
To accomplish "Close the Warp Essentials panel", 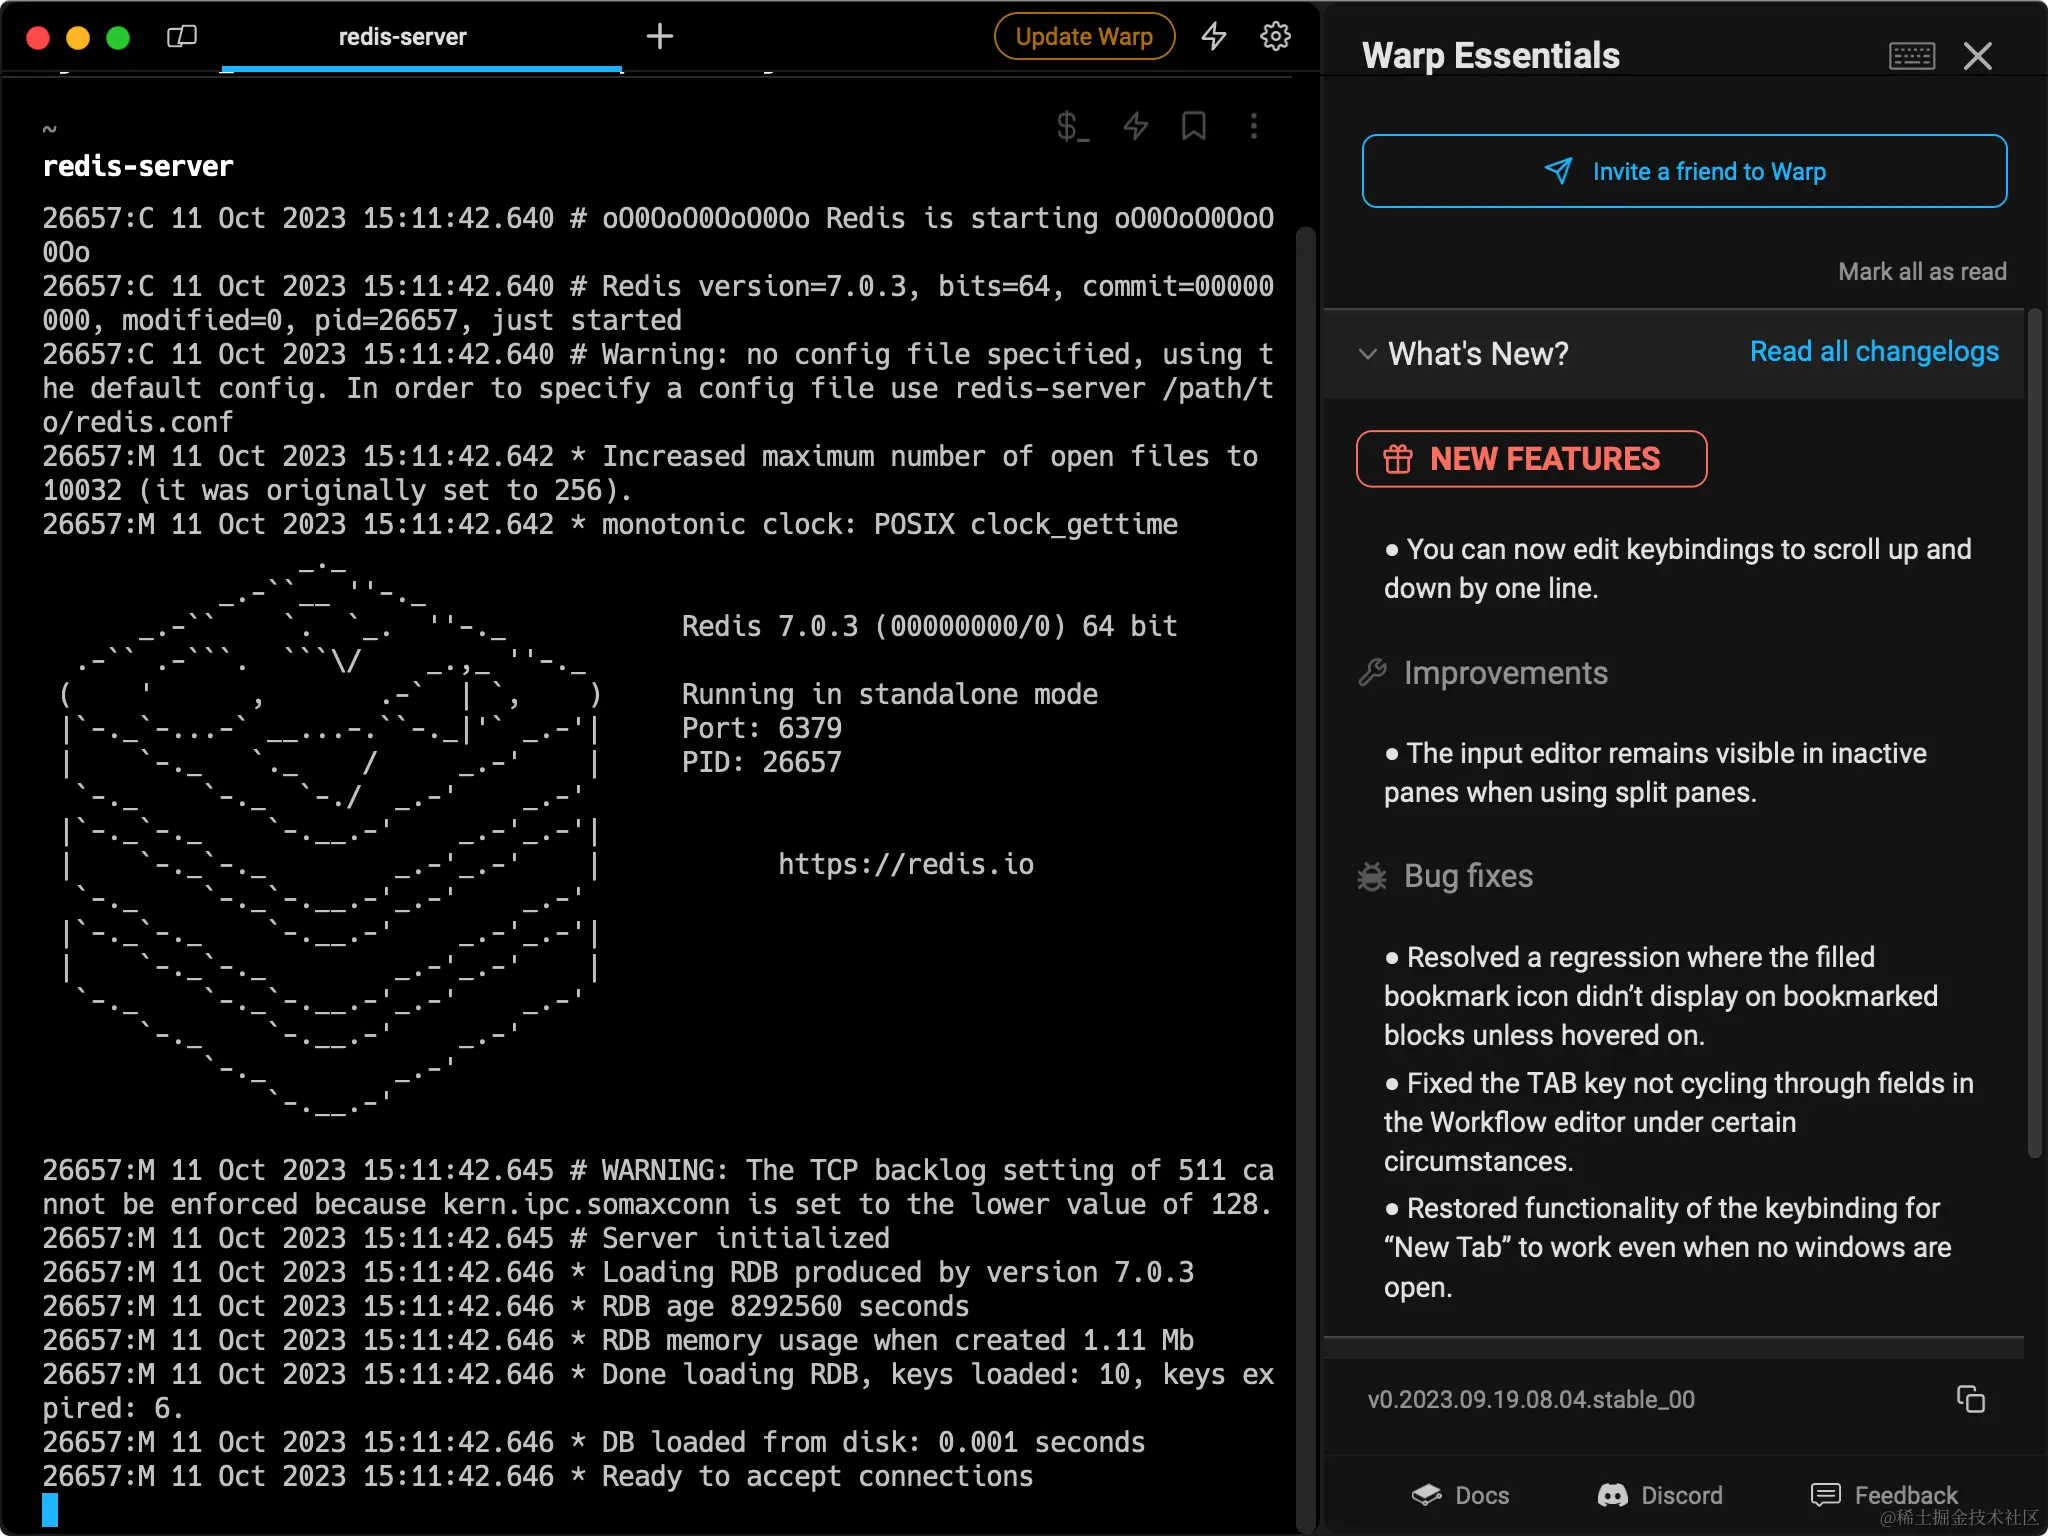I will pos(1977,56).
